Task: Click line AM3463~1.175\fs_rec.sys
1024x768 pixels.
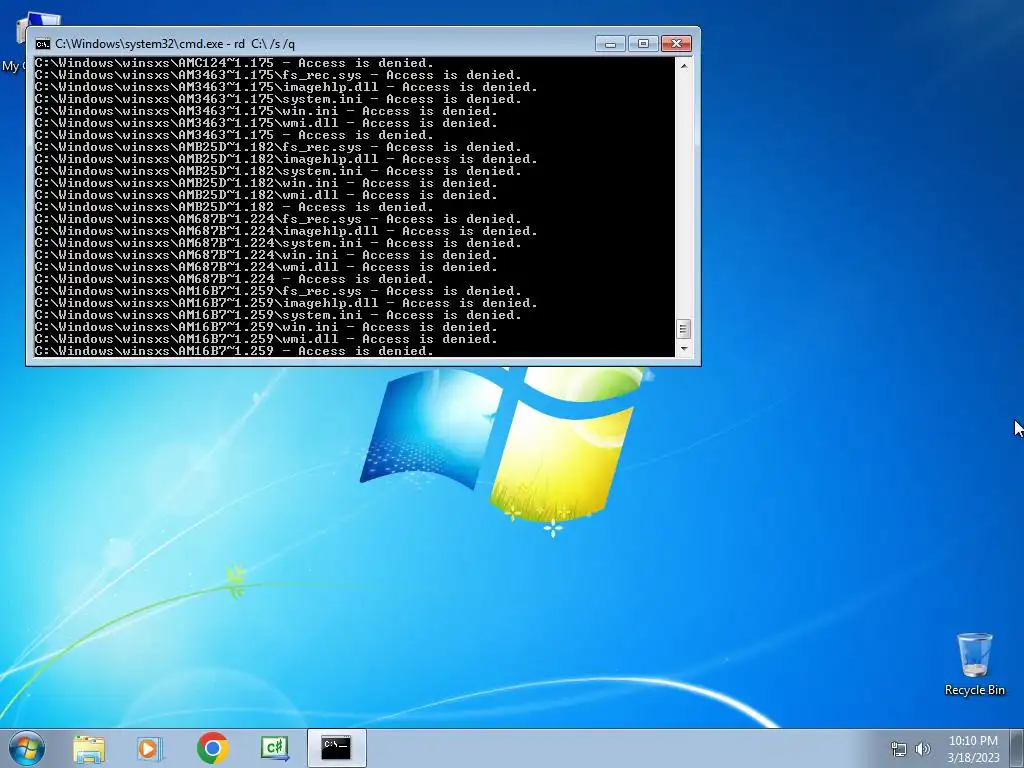Action: pyautogui.click(x=278, y=75)
